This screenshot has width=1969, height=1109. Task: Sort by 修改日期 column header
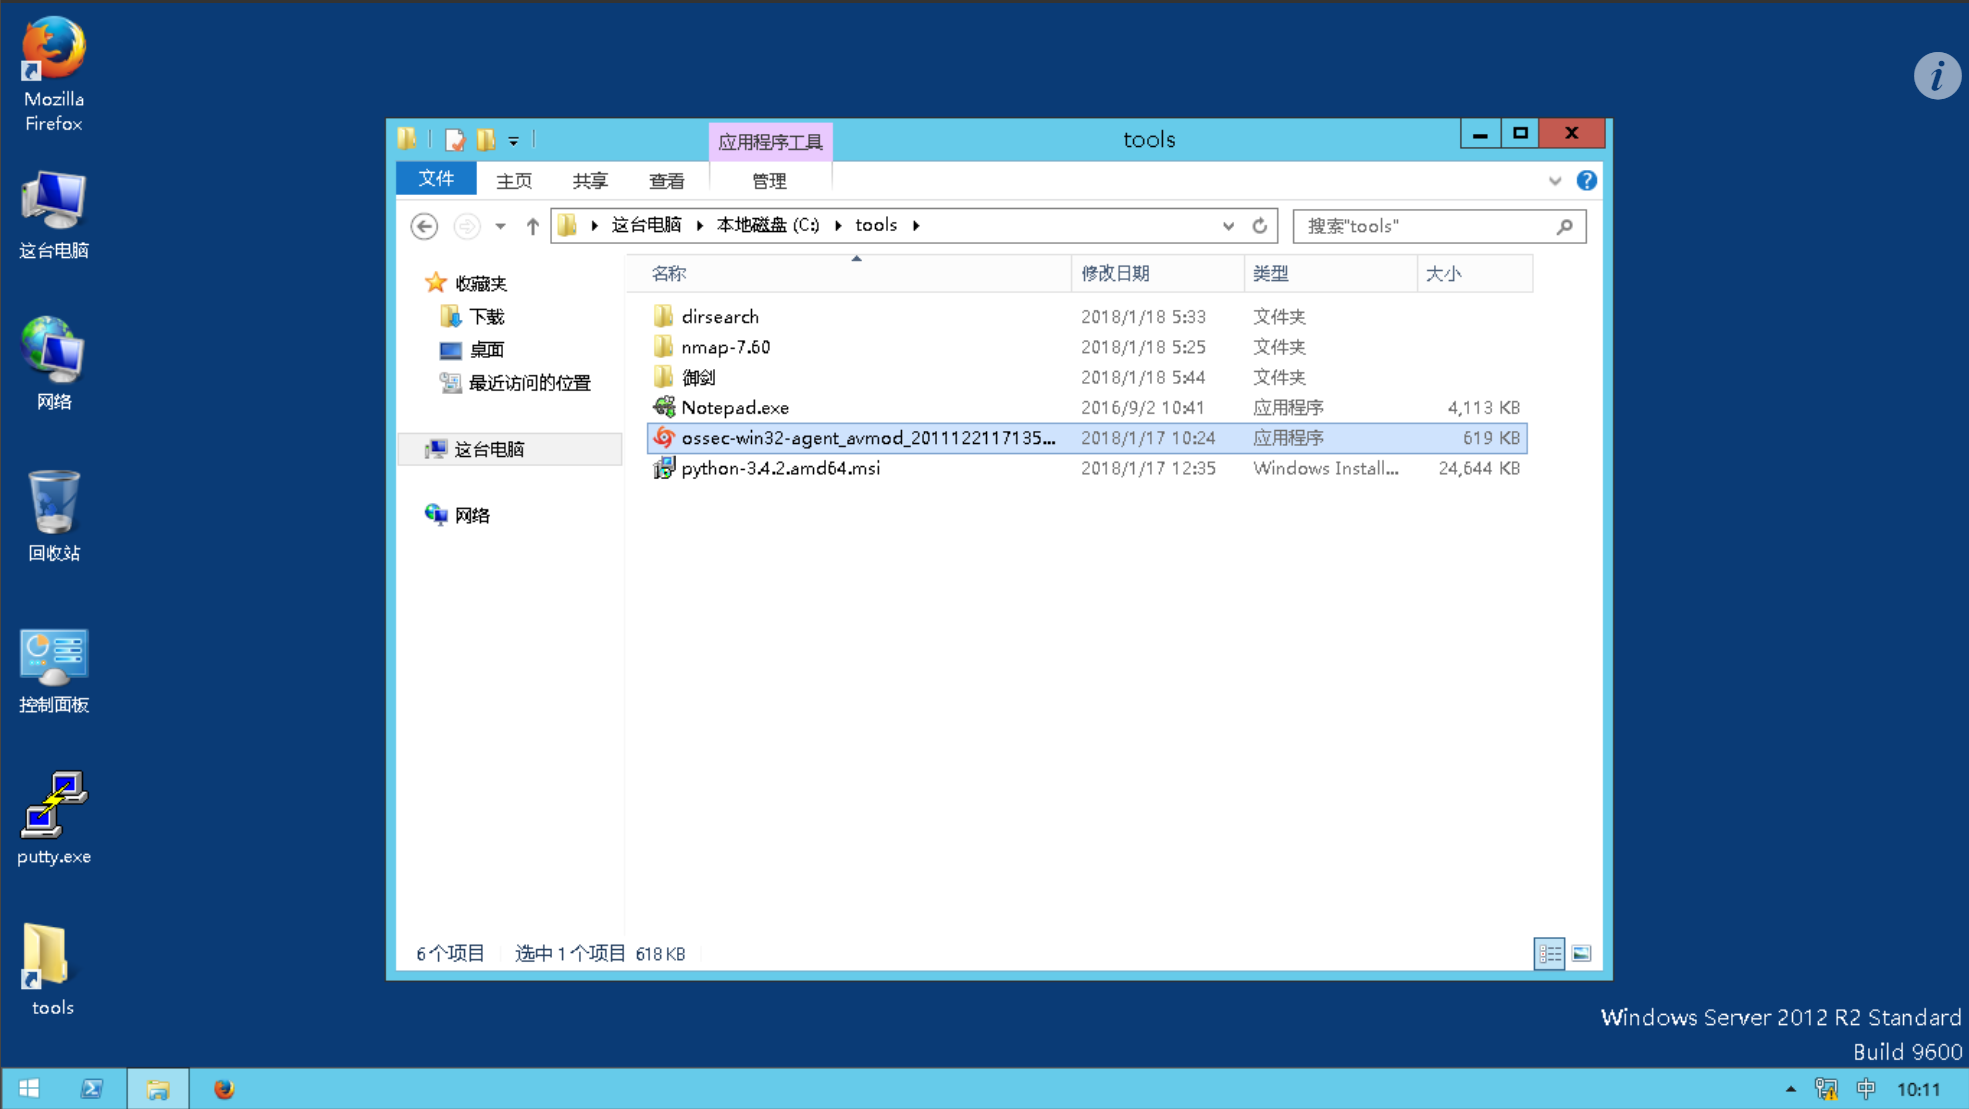pyautogui.click(x=1115, y=273)
